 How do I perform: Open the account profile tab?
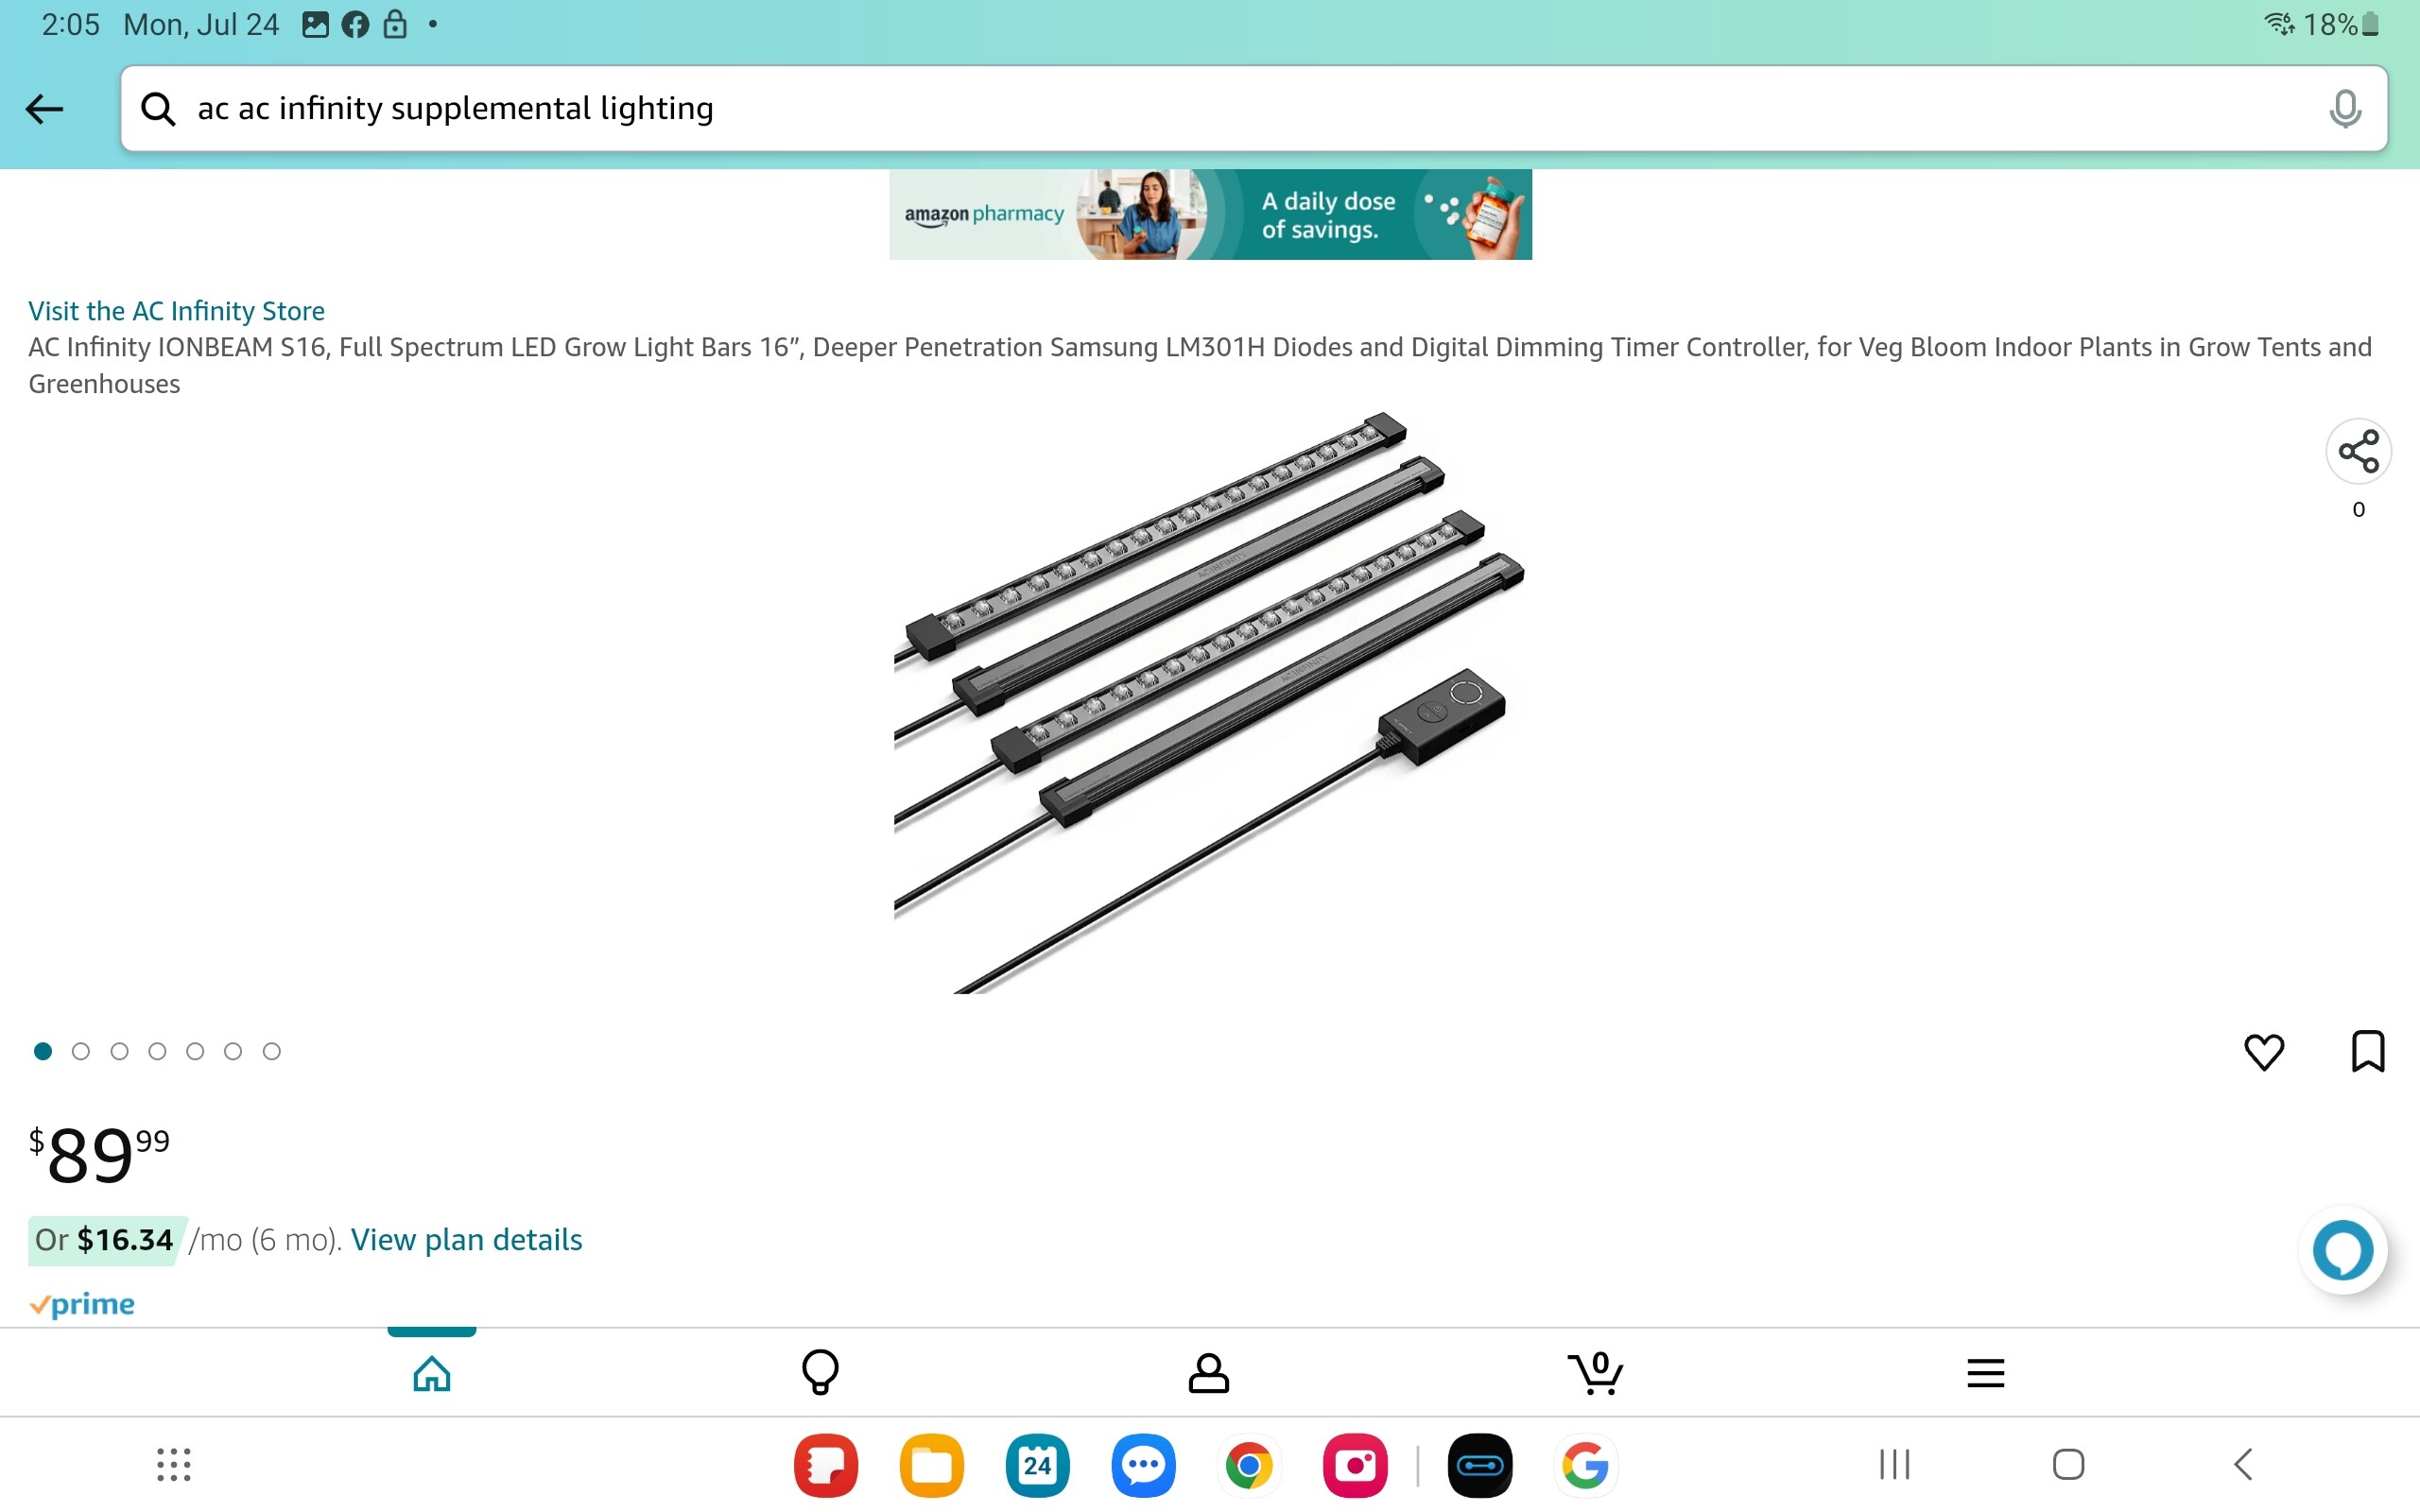tap(1208, 1373)
